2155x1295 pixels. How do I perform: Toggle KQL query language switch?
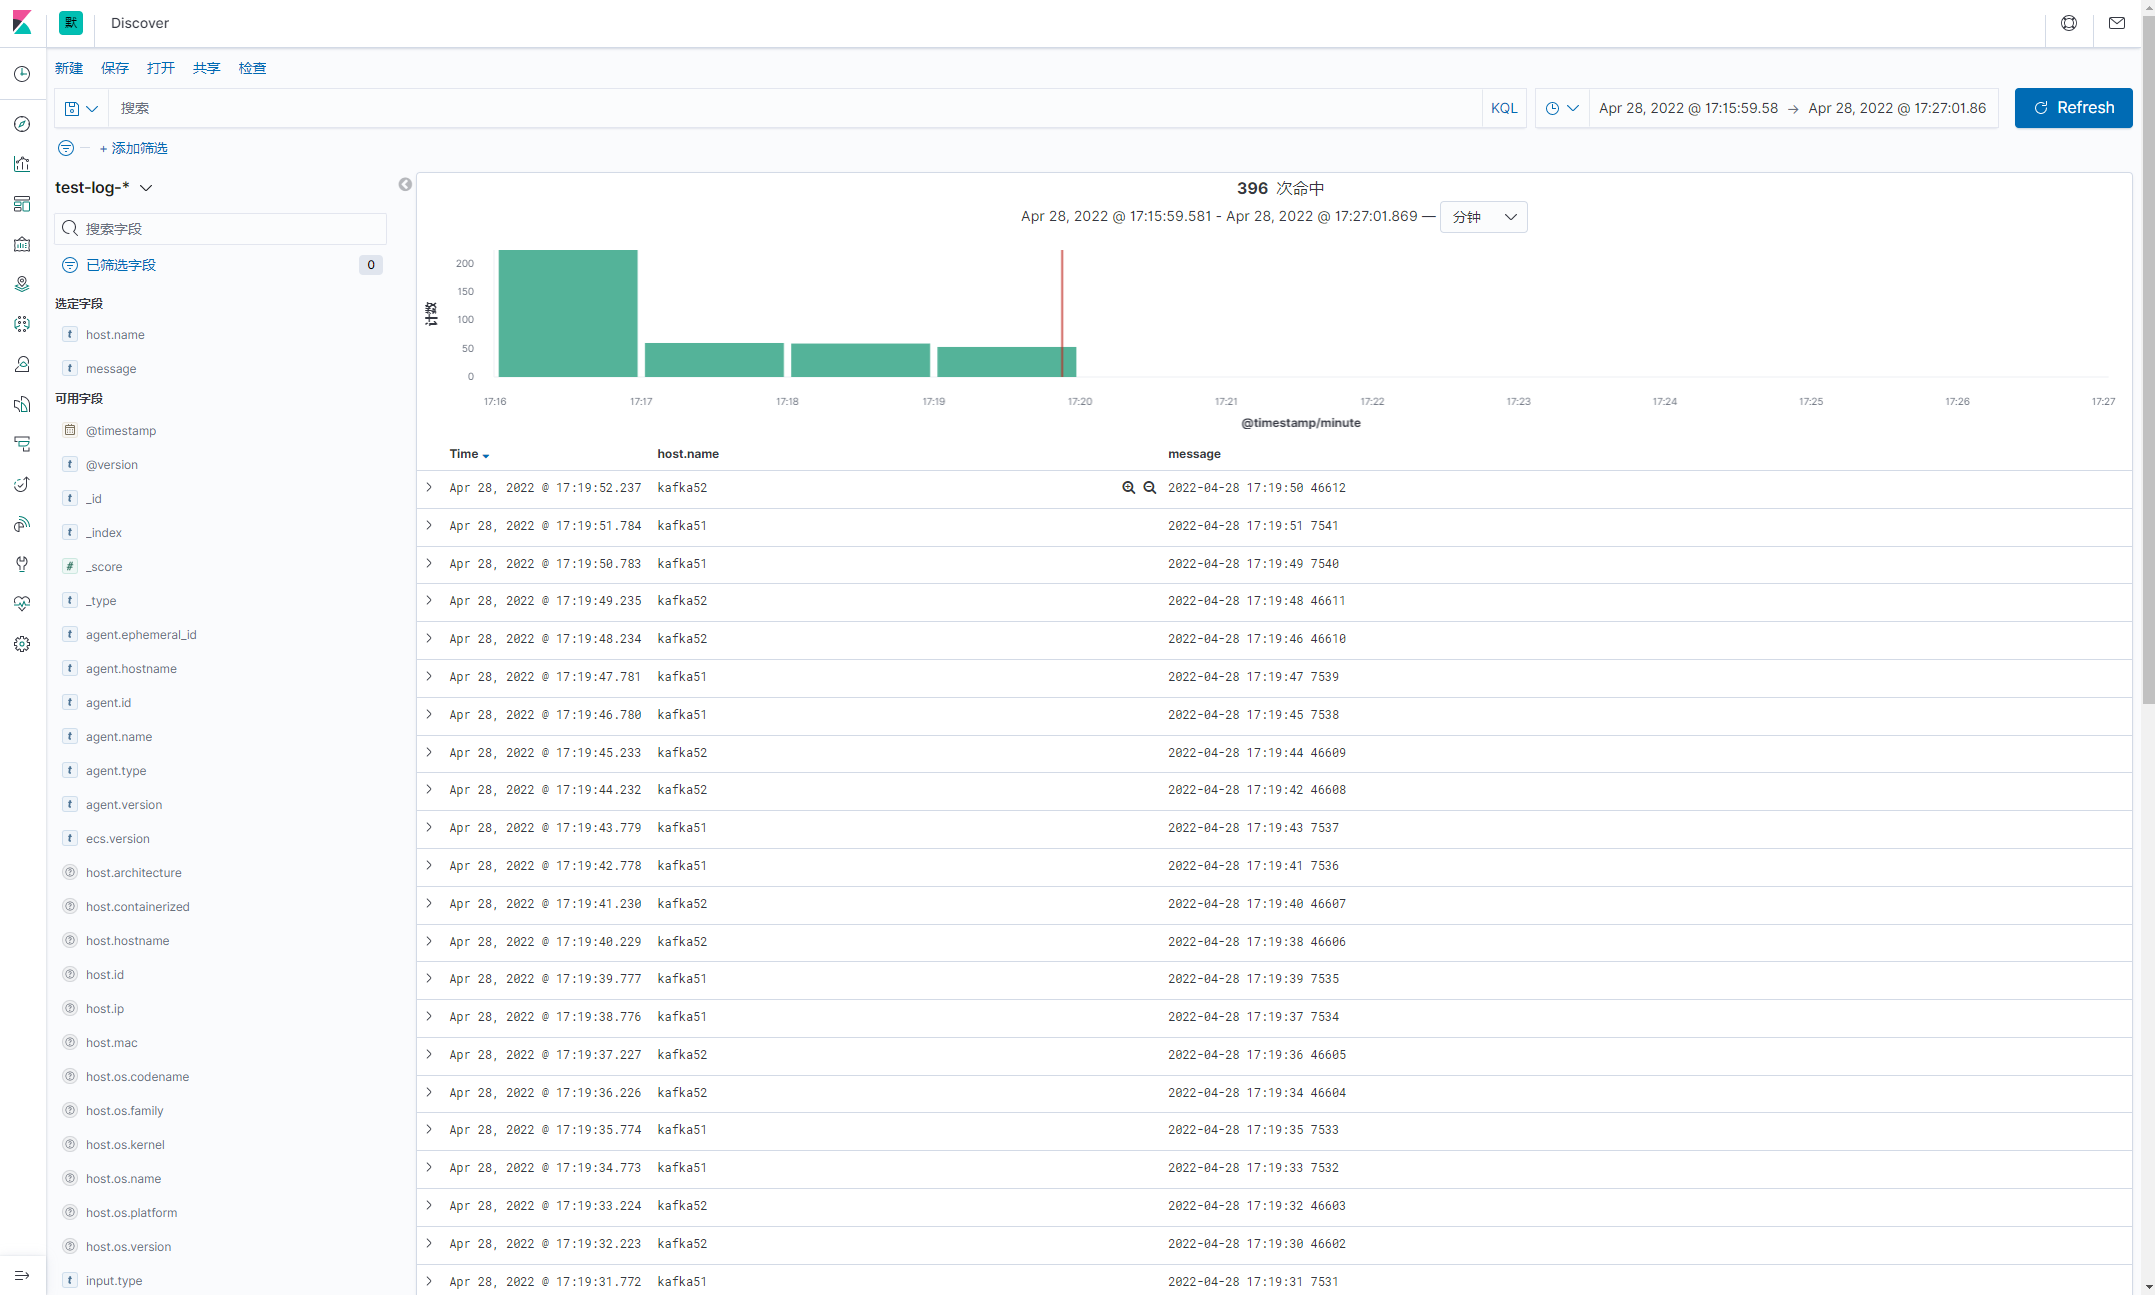pyautogui.click(x=1503, y=108)
